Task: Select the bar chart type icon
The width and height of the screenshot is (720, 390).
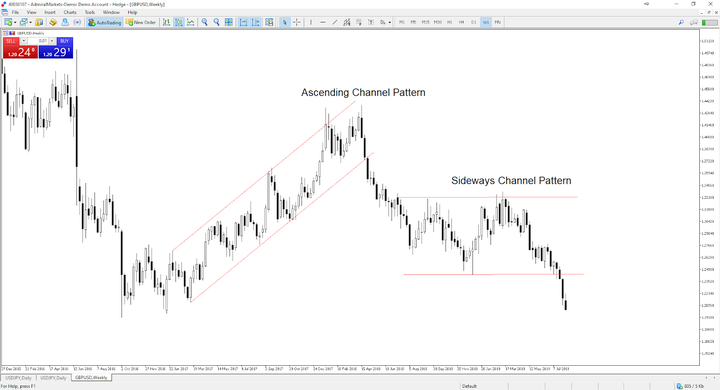Action: coord(166,22)
